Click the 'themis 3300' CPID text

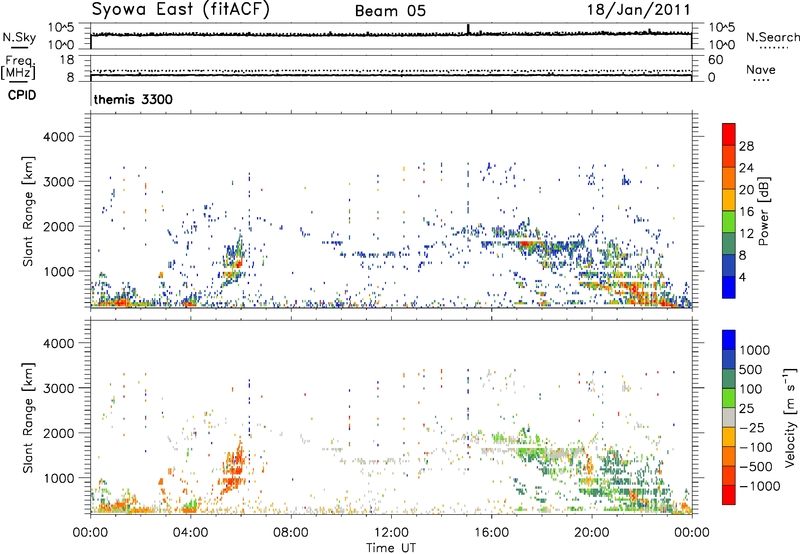coord(133,99)
